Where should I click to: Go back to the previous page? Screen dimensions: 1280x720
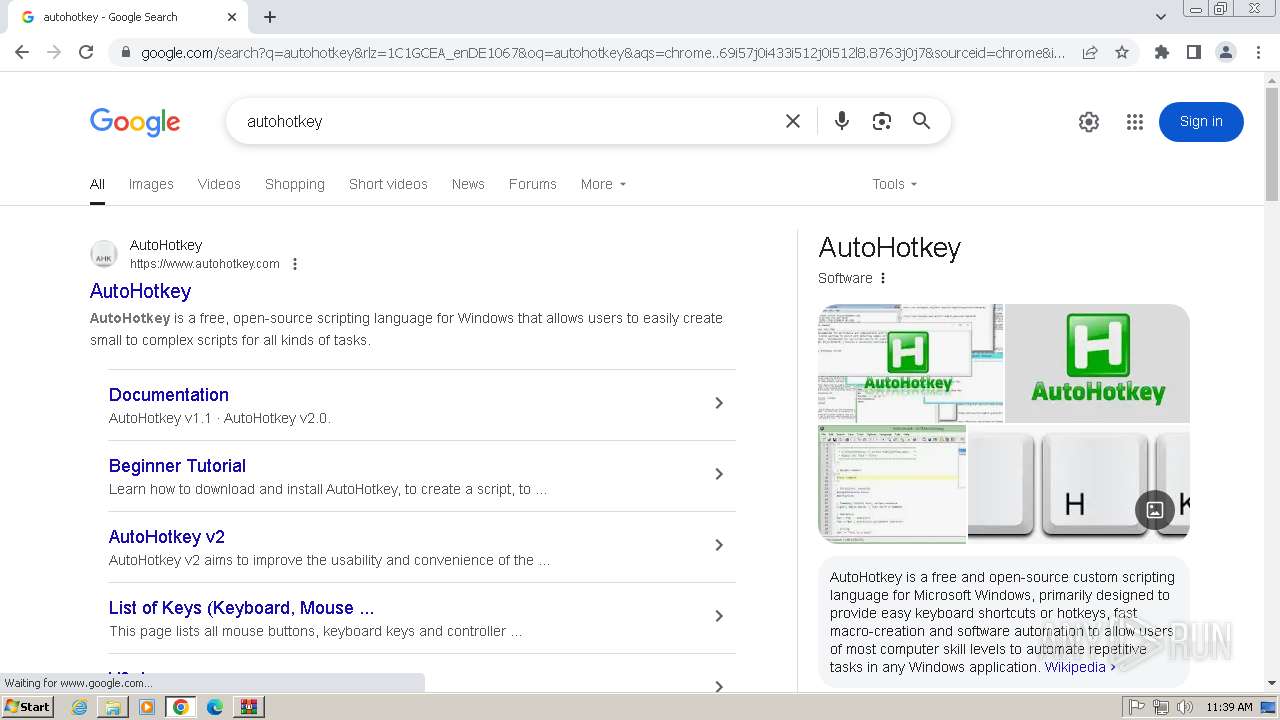(22, 52)
